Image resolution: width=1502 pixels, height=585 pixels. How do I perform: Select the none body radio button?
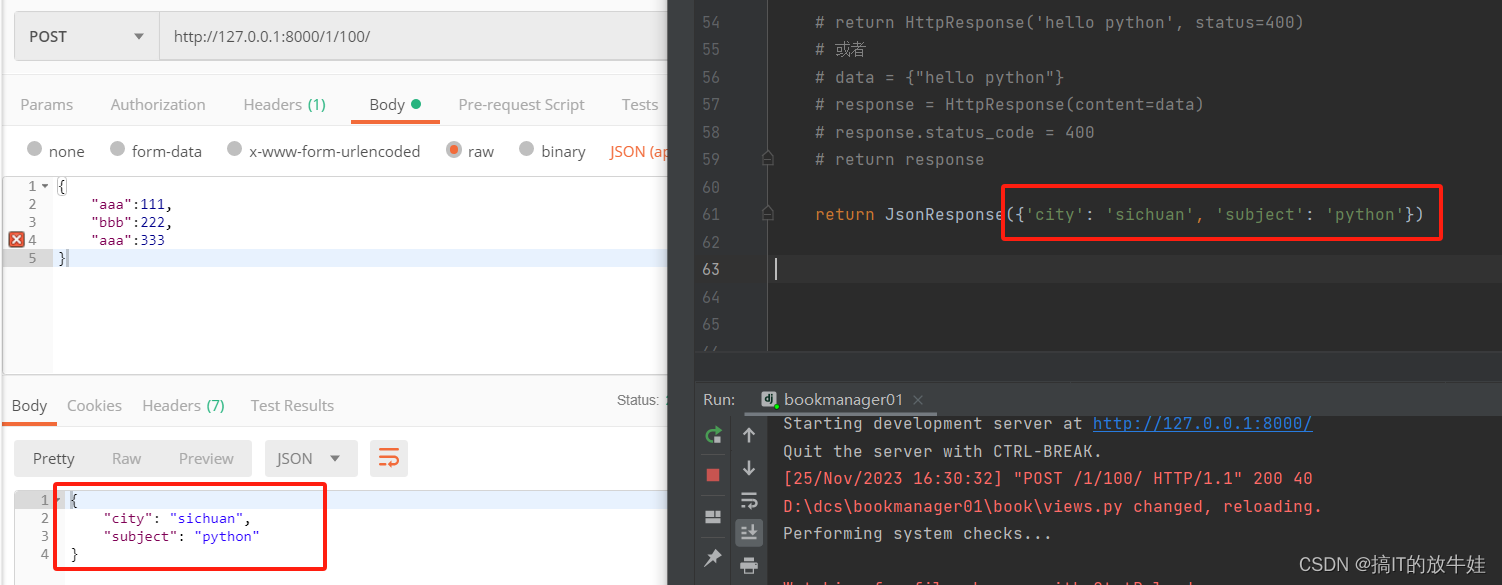35,150
